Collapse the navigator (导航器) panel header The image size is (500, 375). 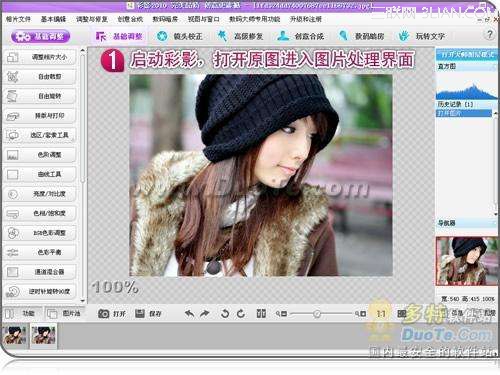coord(467,223)
